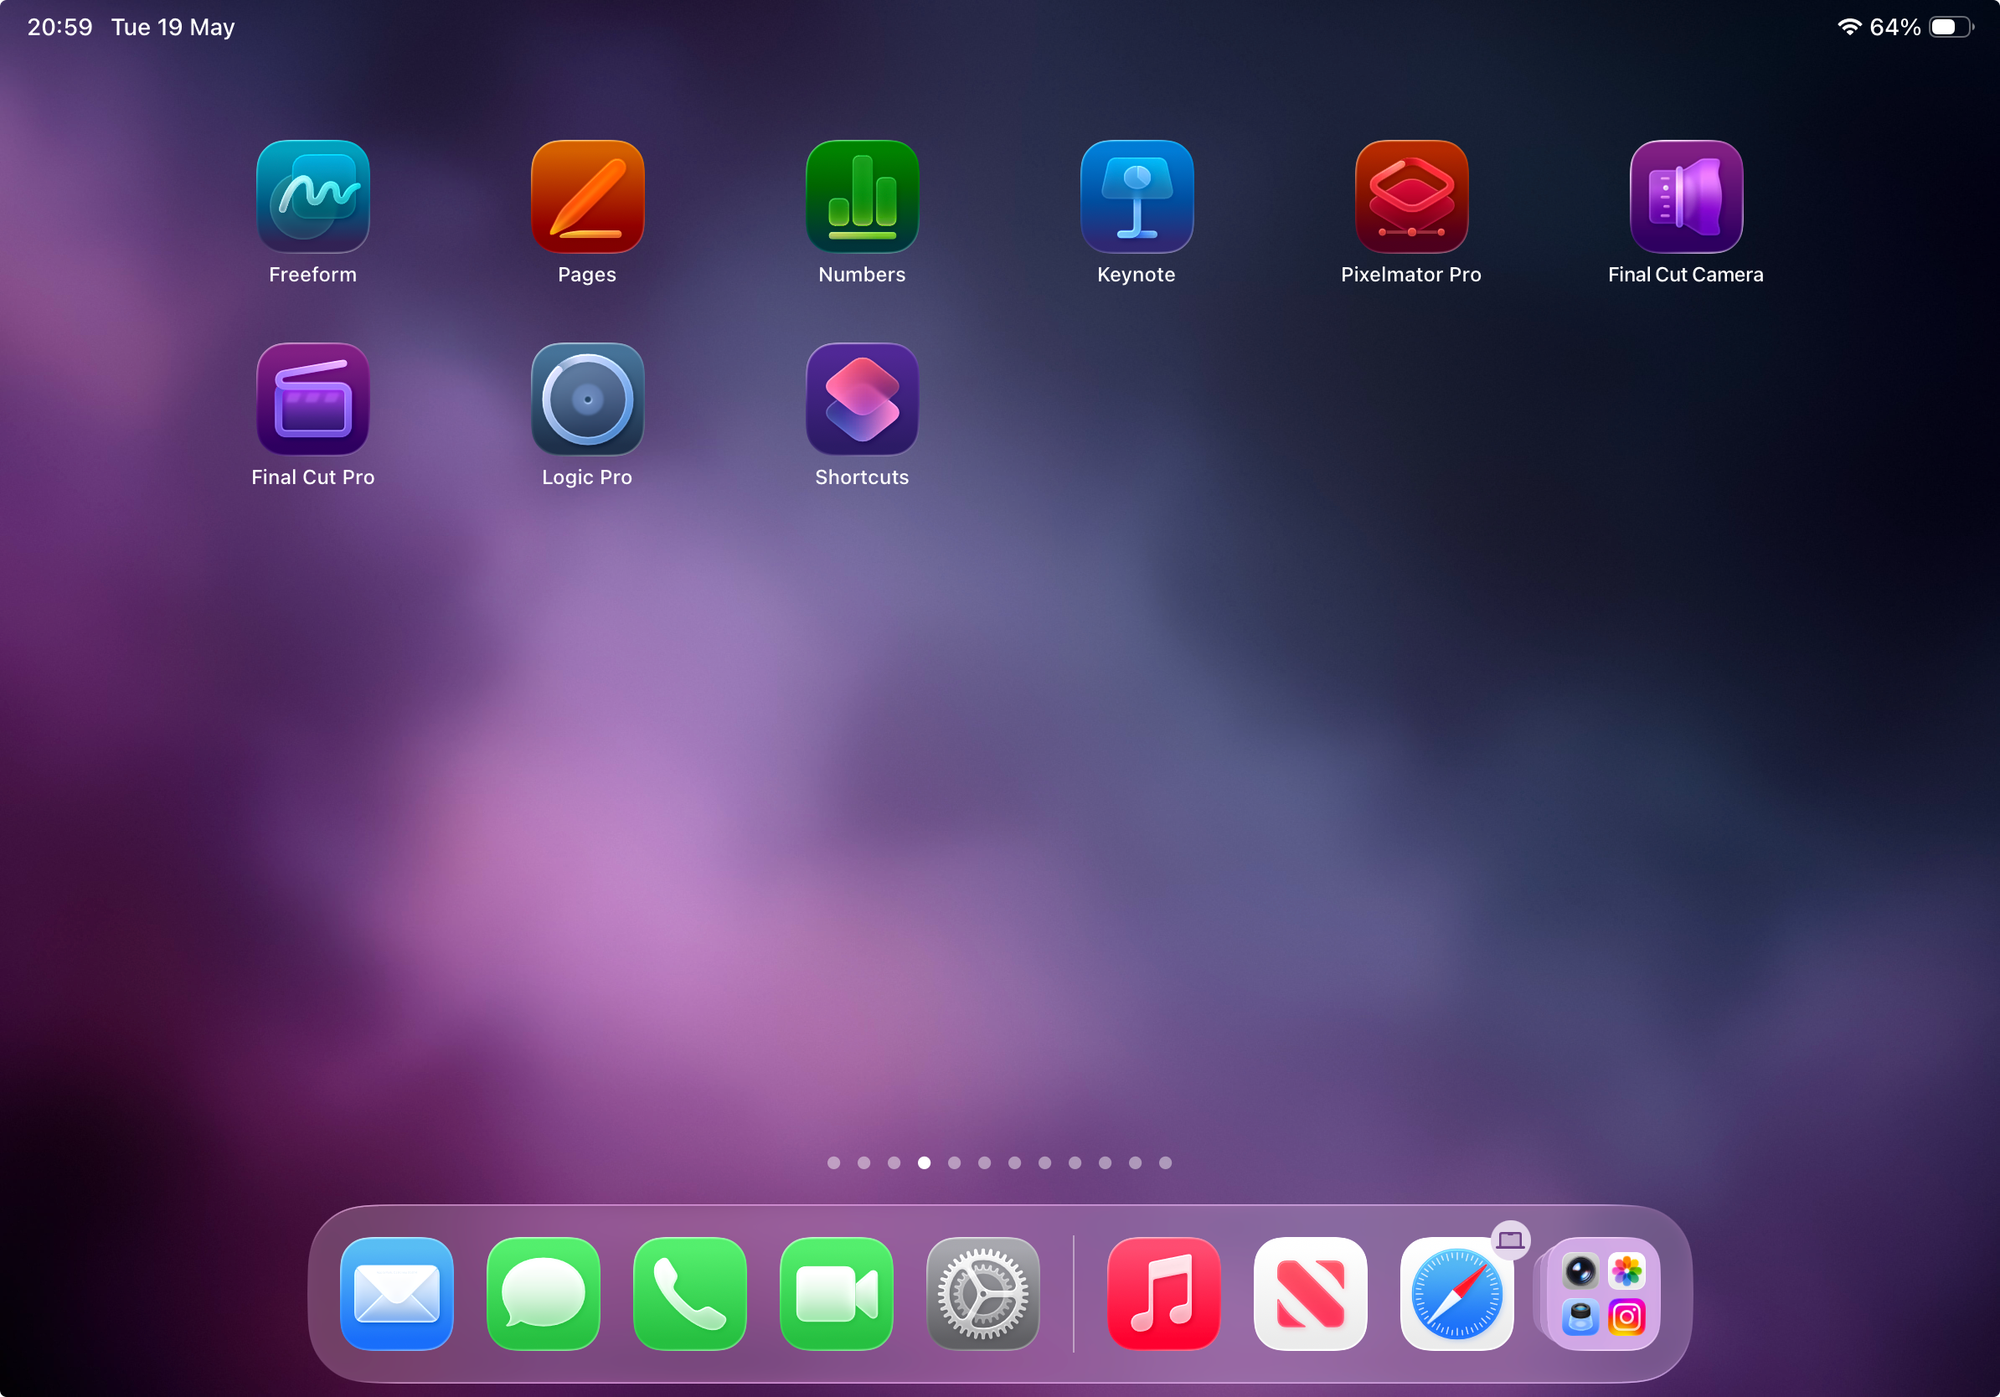Tap the Shortcuts label

click(x=862, y=477)
